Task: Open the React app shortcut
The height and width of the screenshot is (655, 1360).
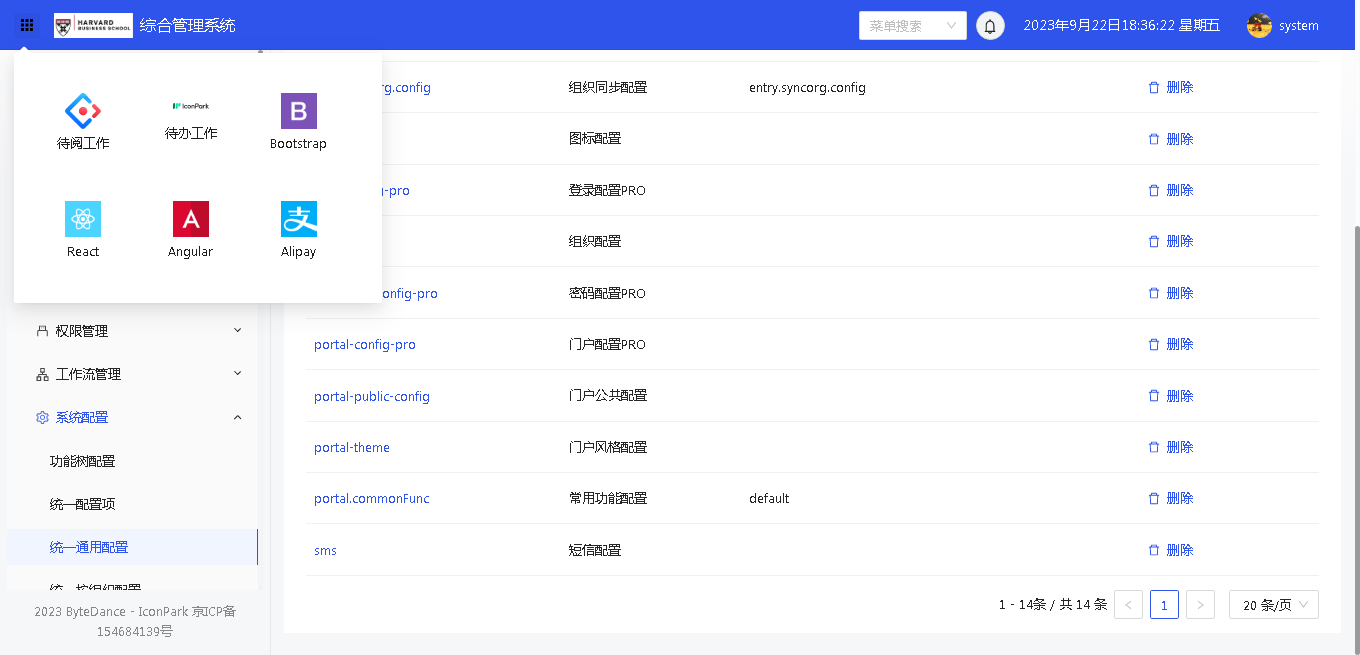Action: [x=83, y=219]
